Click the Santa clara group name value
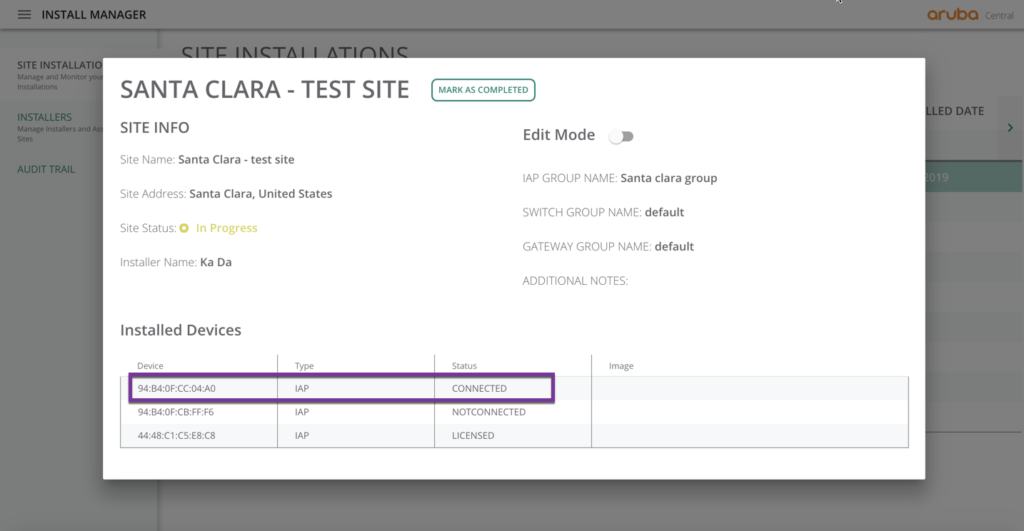This screenshot has height=531, width=1024. tap(668, 178)
